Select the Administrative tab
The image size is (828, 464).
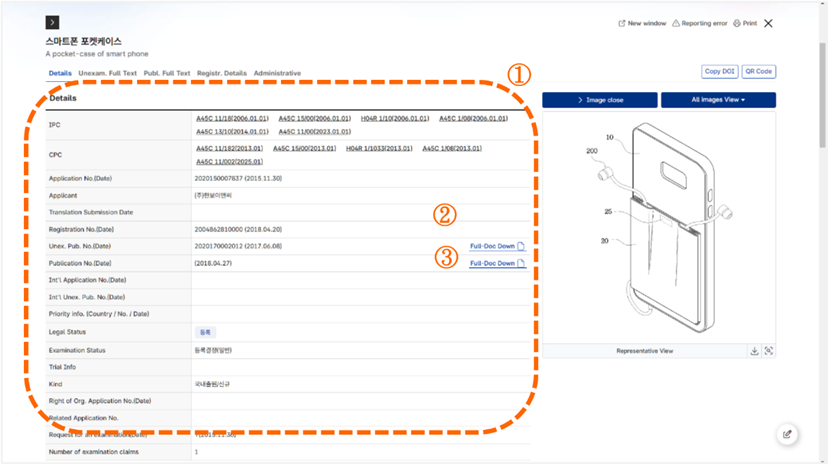coord(277,73)
